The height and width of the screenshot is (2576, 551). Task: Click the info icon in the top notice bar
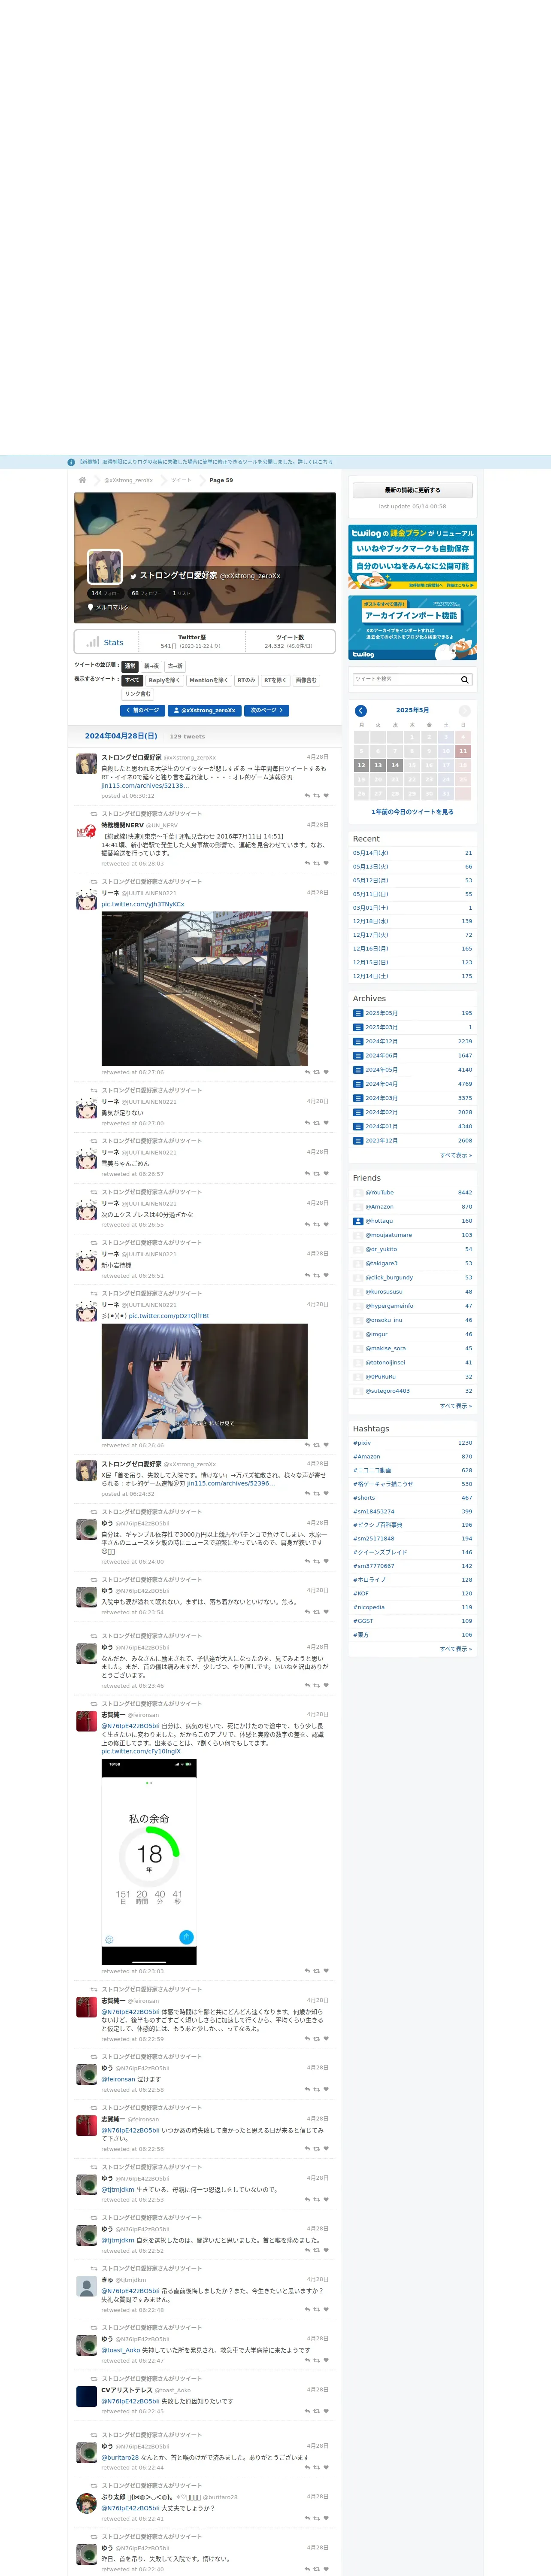click(x=71, y=462)
